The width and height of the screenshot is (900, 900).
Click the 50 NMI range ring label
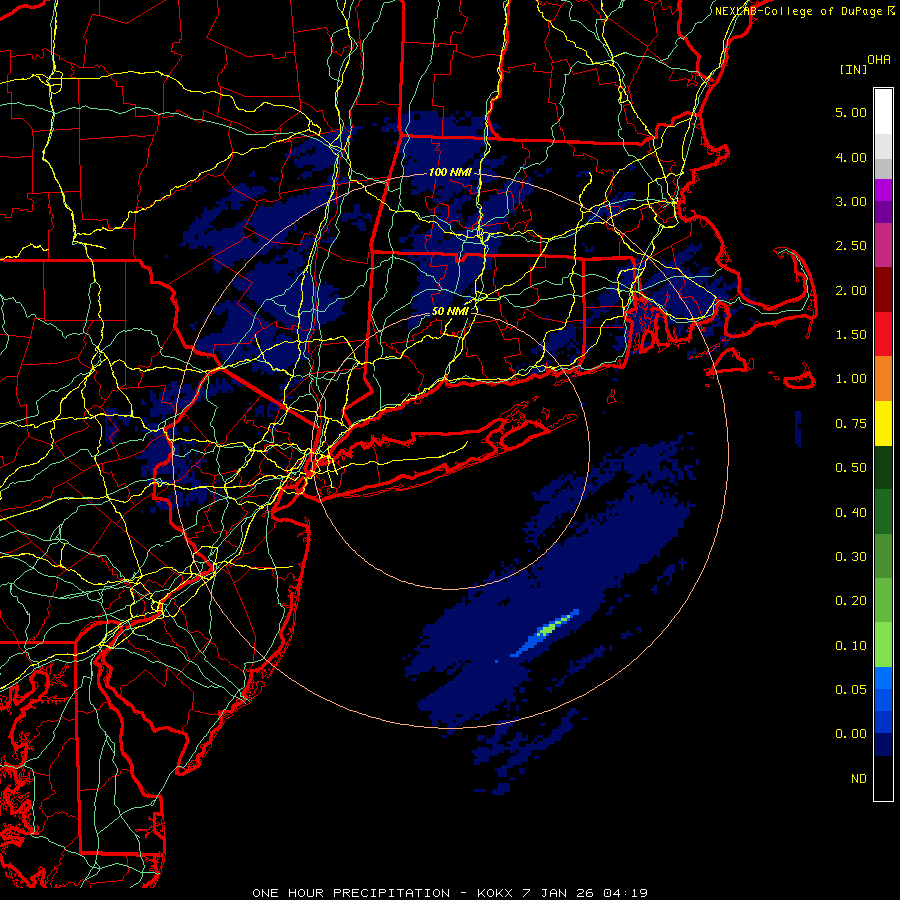coord(450,311)
